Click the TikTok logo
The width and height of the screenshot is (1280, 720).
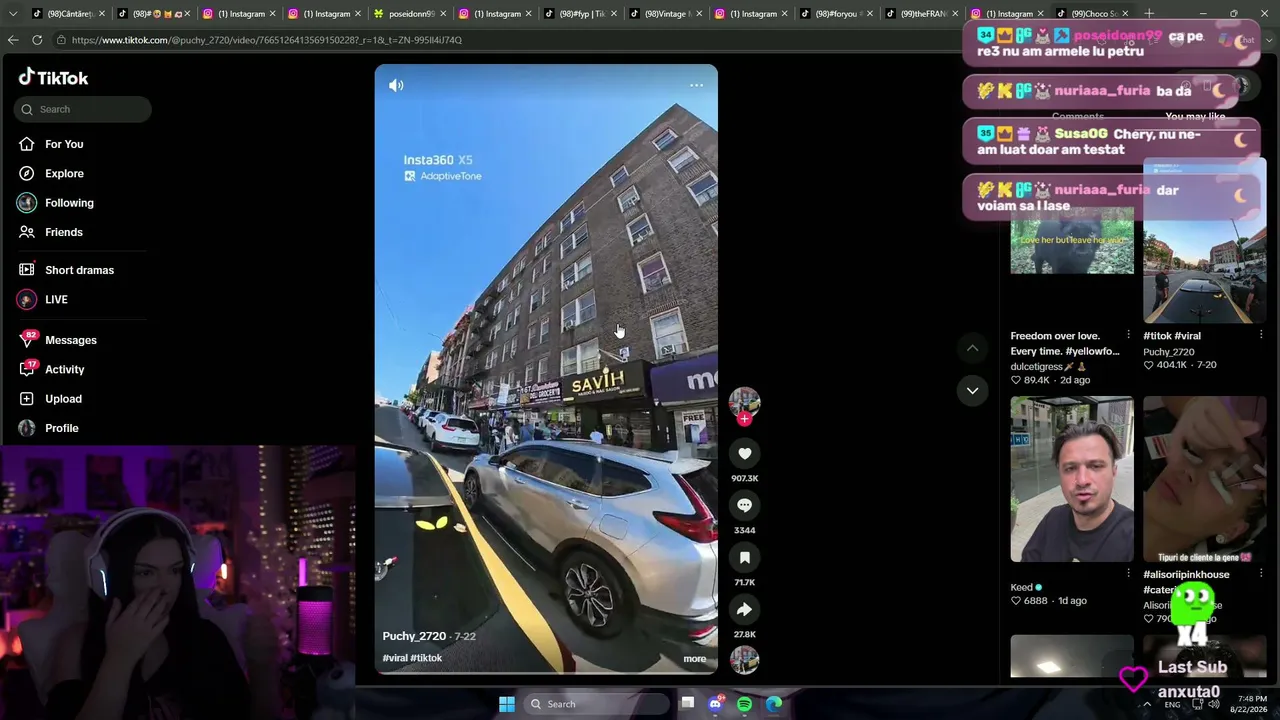tap(54, 78)
